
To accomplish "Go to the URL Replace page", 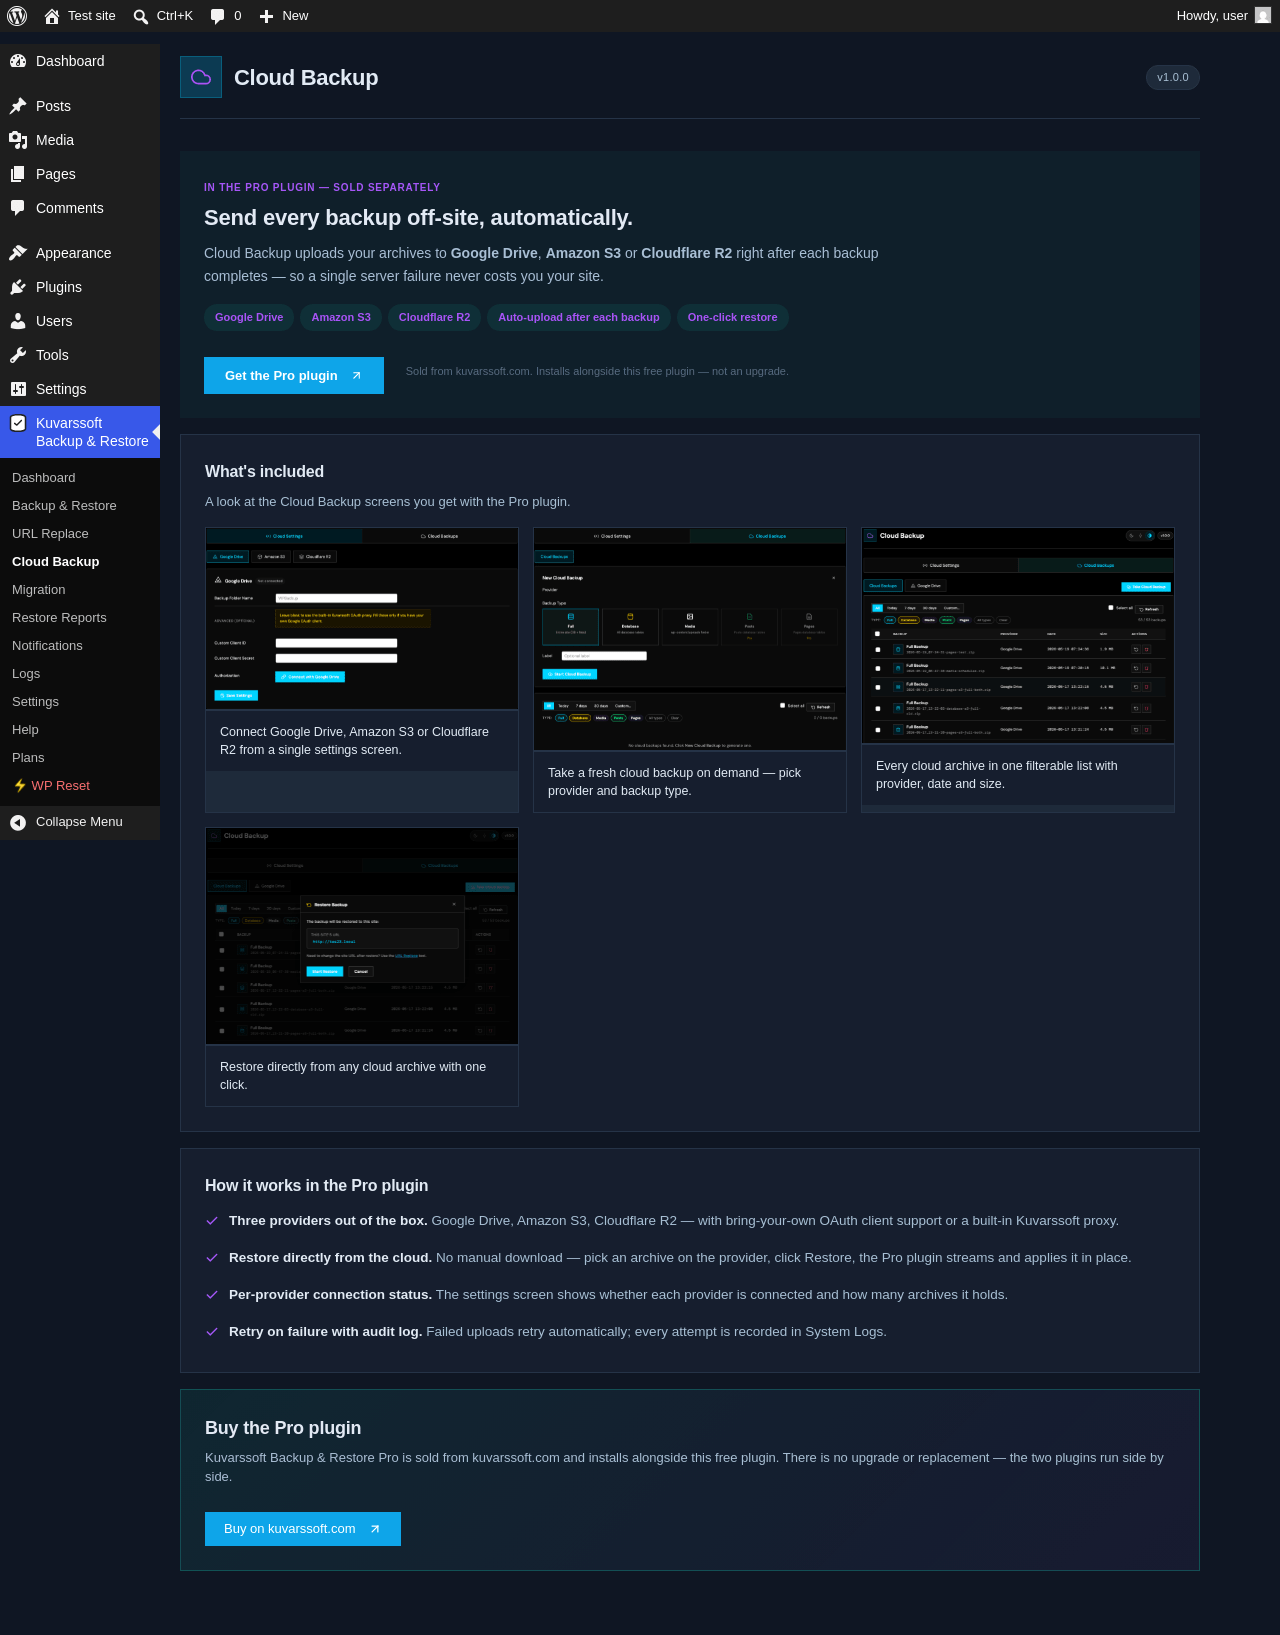I will [50, 534].
